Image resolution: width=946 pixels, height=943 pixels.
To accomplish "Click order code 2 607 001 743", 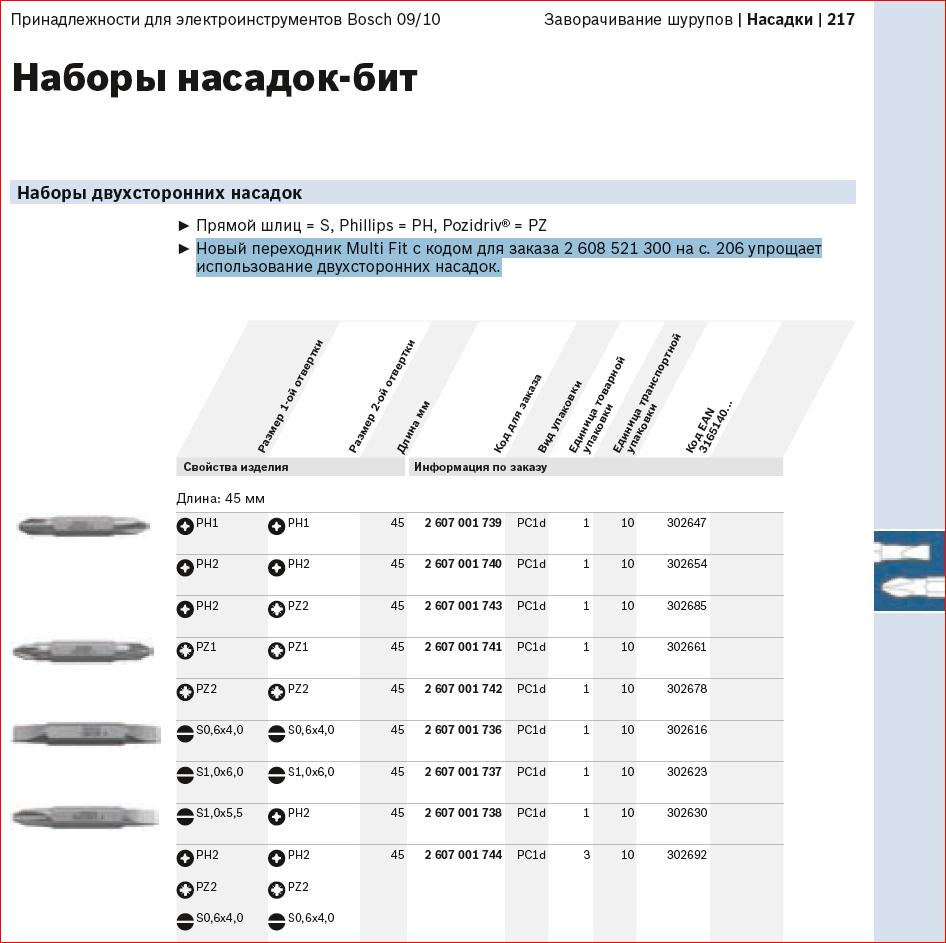I will [x=463, y=606].
